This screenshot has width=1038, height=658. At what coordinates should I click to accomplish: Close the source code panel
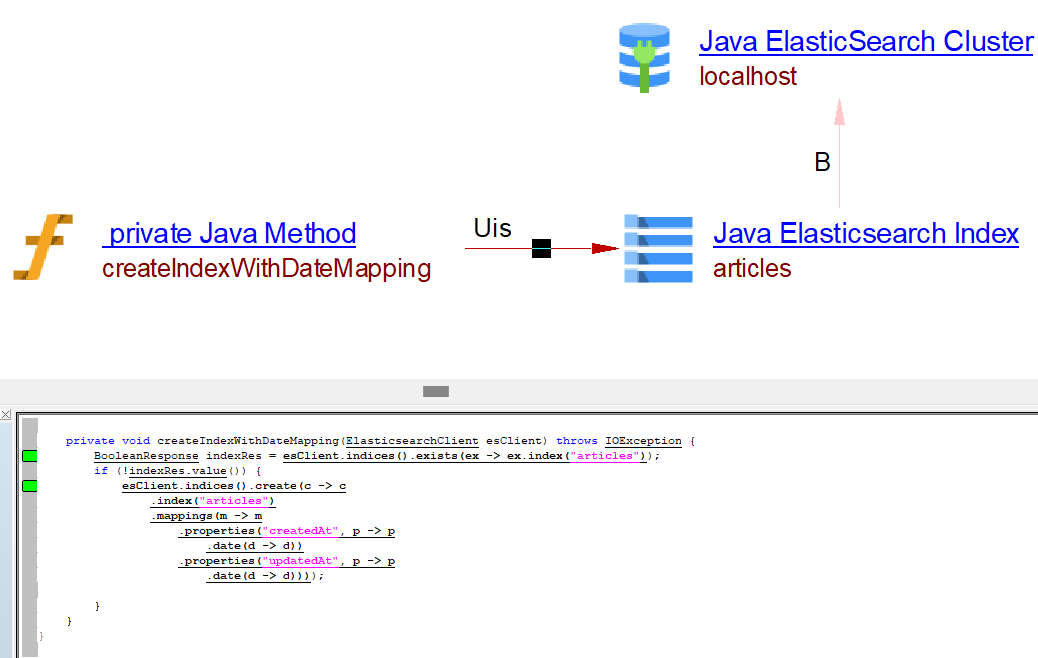coord(6,414)
